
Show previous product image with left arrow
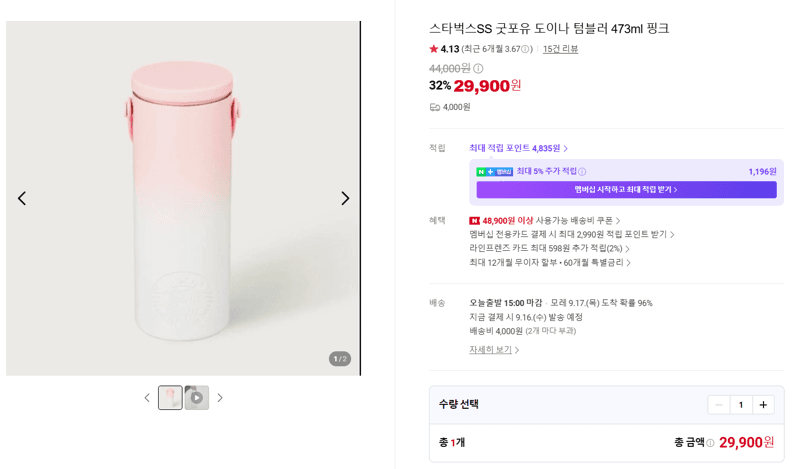(22, 198)
